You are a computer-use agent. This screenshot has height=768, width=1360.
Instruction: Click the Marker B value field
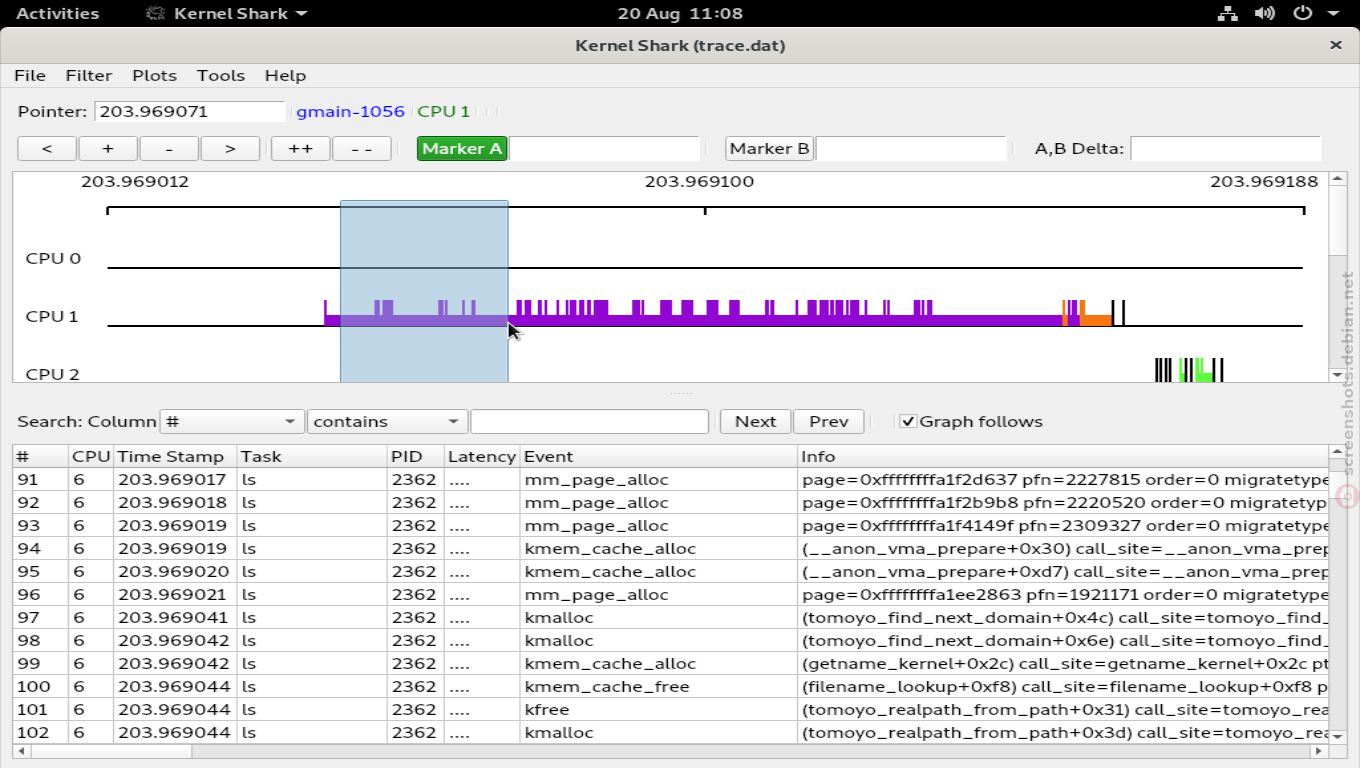click(911, 148)
